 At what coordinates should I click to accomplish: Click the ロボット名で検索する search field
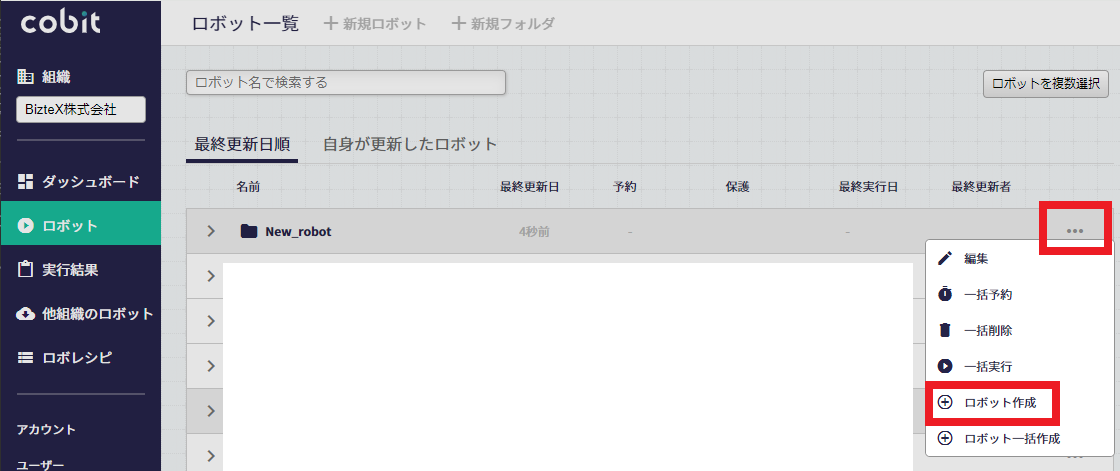(x=346, y=82)
